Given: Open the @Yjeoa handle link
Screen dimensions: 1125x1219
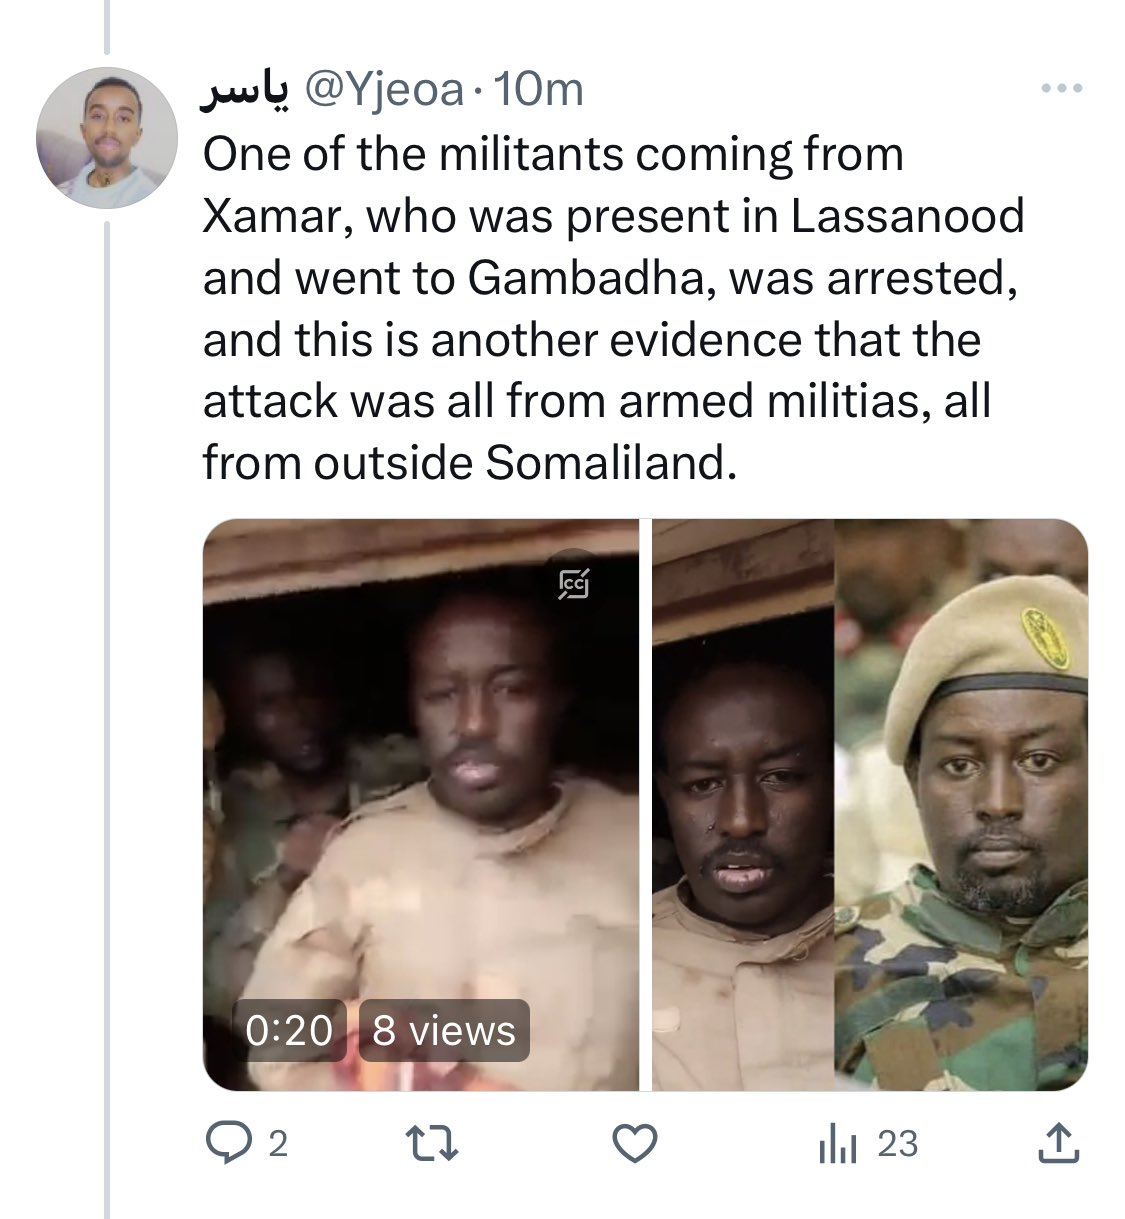Looking at the screenshot, I should [x=383, y=91].
